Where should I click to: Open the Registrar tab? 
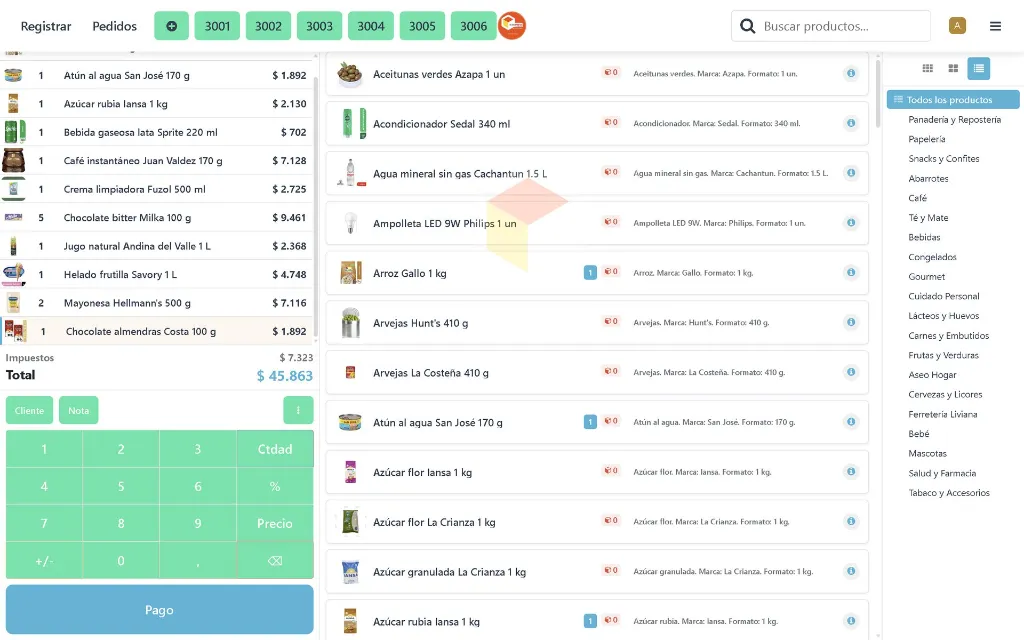46,26
